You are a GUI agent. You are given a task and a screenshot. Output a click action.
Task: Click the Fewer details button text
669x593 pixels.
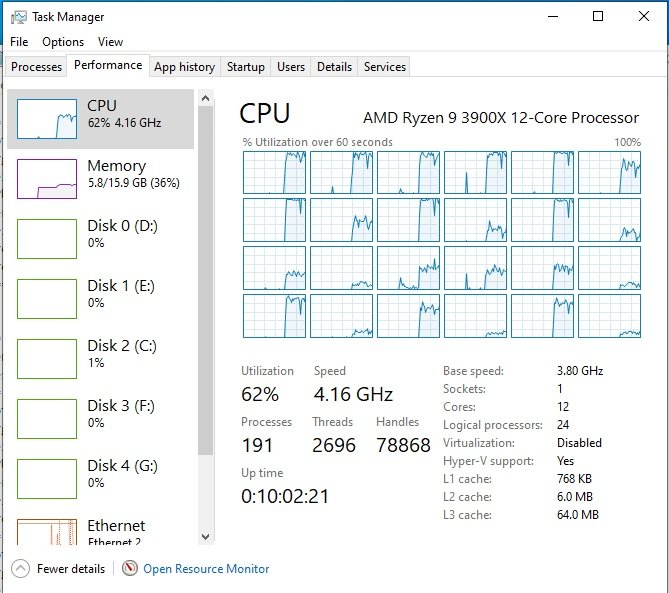(71, 569)
